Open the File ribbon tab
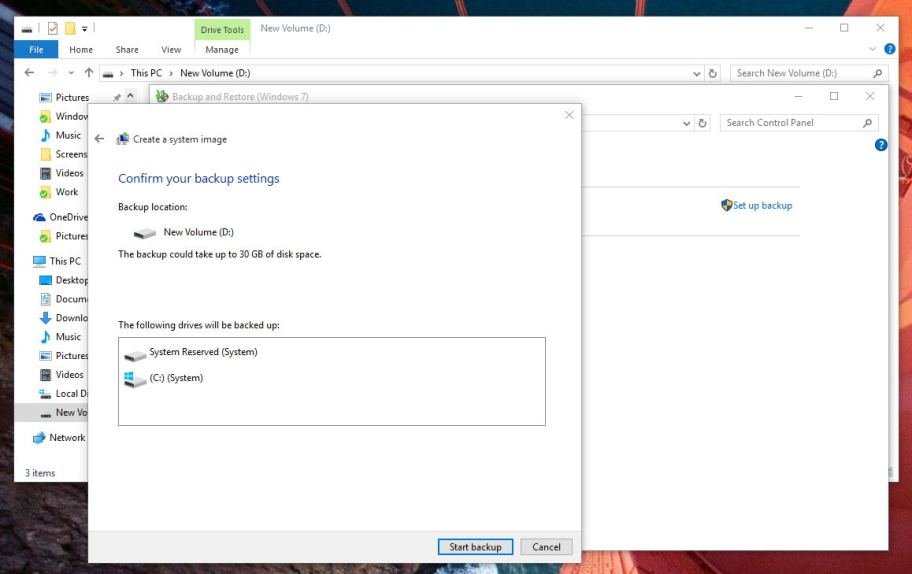Viewport: 912px width, 574px height. pos(36,49)
